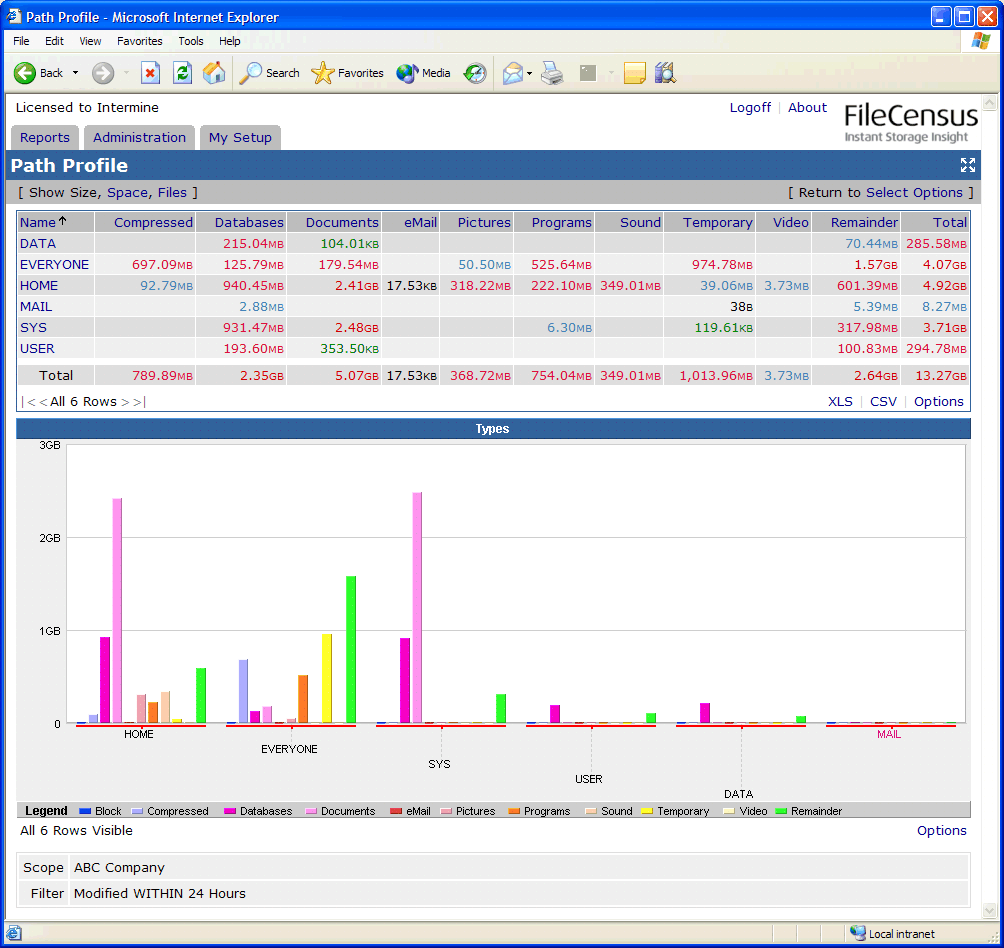Image resolution: width=1004 pixels, height=948 pixels.
Task: Export table as XLS
Action: point(840,401)
